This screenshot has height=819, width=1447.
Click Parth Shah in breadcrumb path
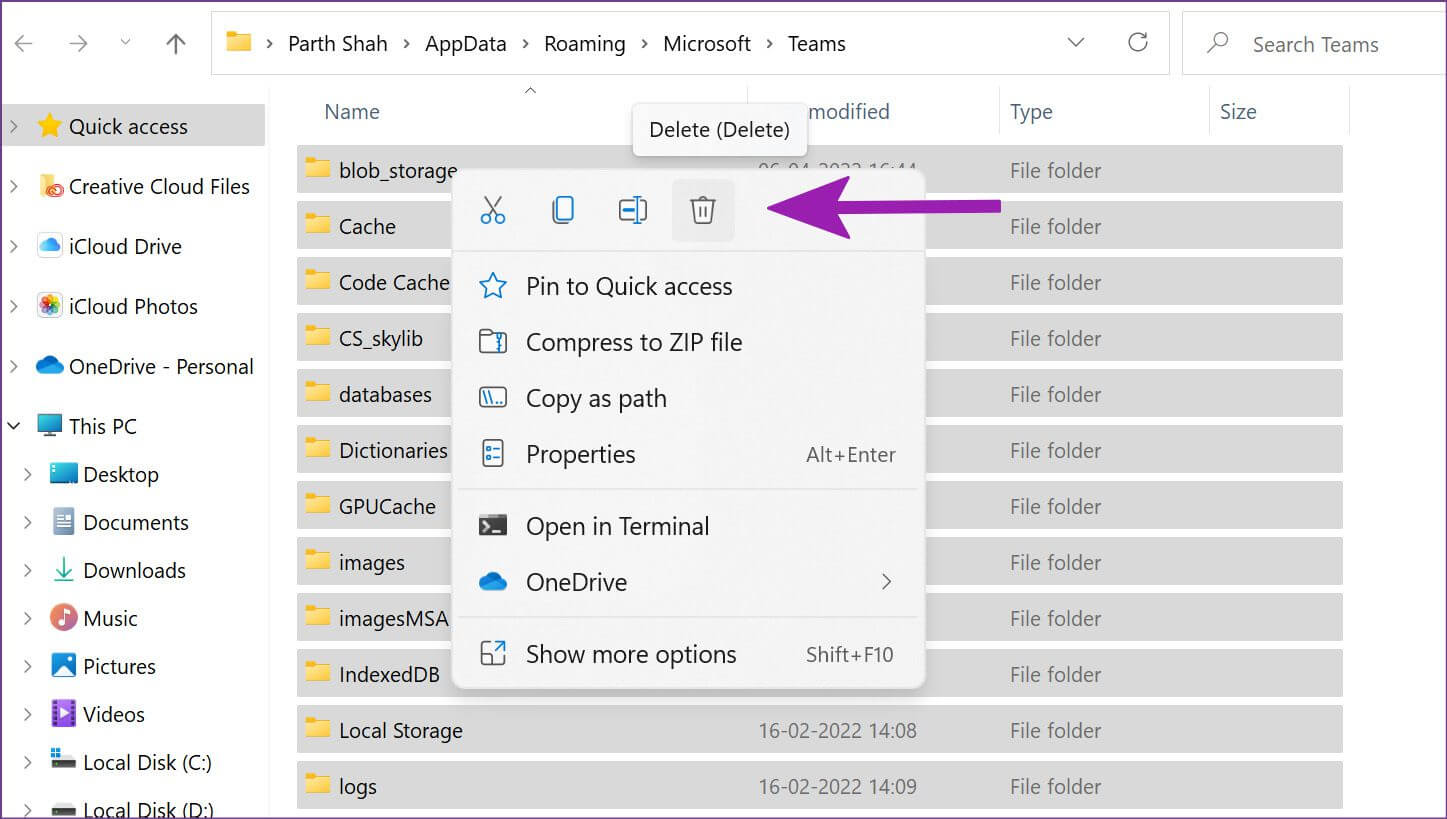click(x=337, y=44)
